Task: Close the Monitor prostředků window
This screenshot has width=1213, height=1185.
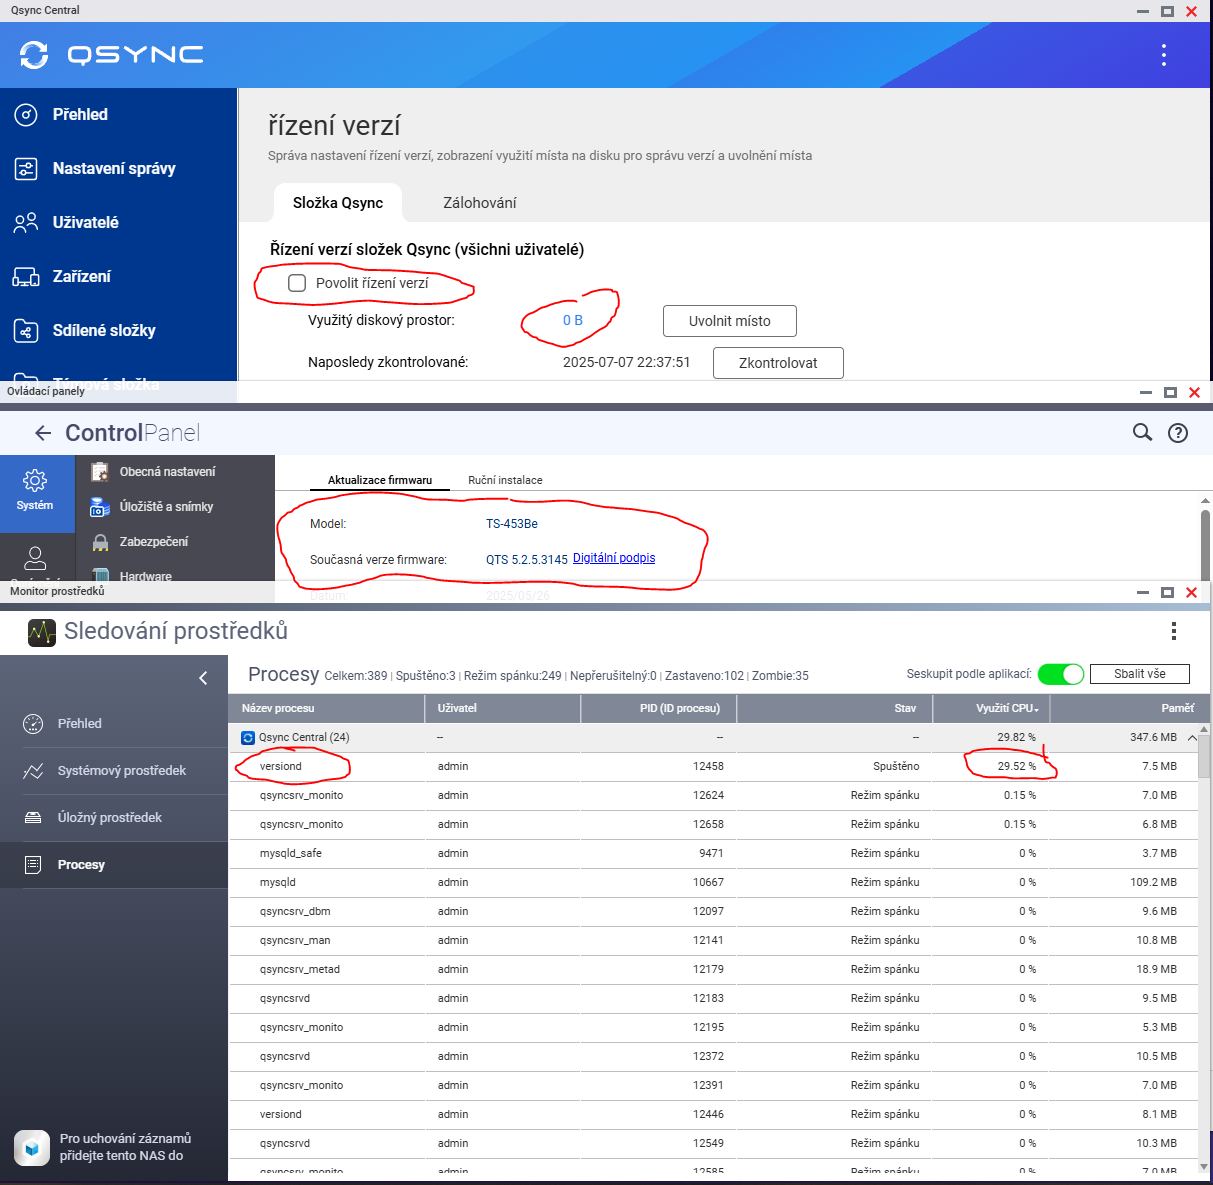Action: click(x=1191, y=592)
